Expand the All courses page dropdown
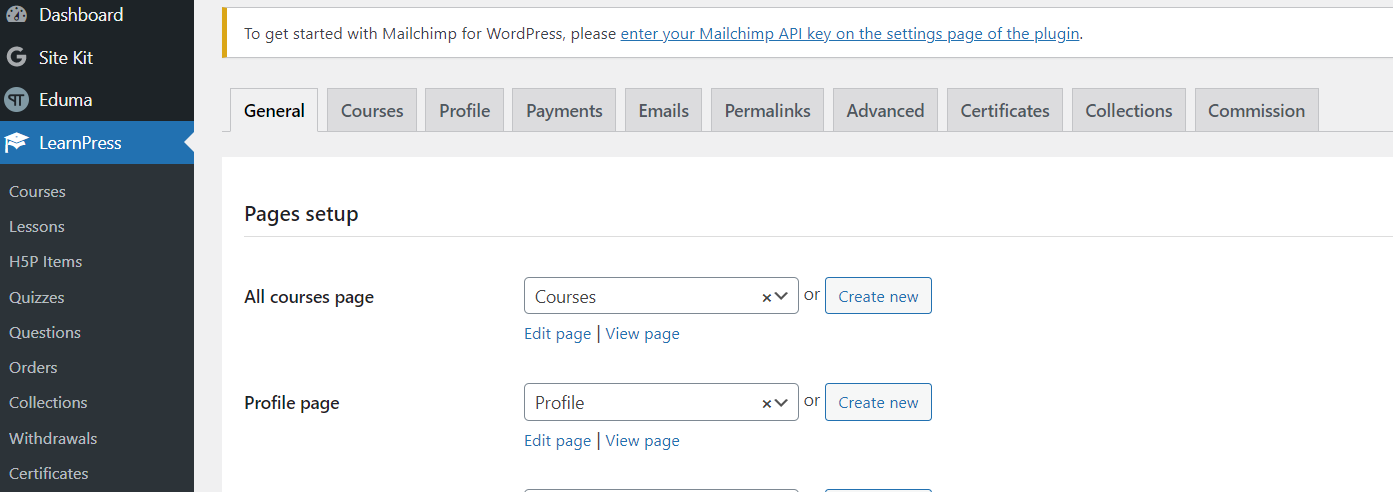The height and width of the screenshot is (492, 1393). pos(782,297)
